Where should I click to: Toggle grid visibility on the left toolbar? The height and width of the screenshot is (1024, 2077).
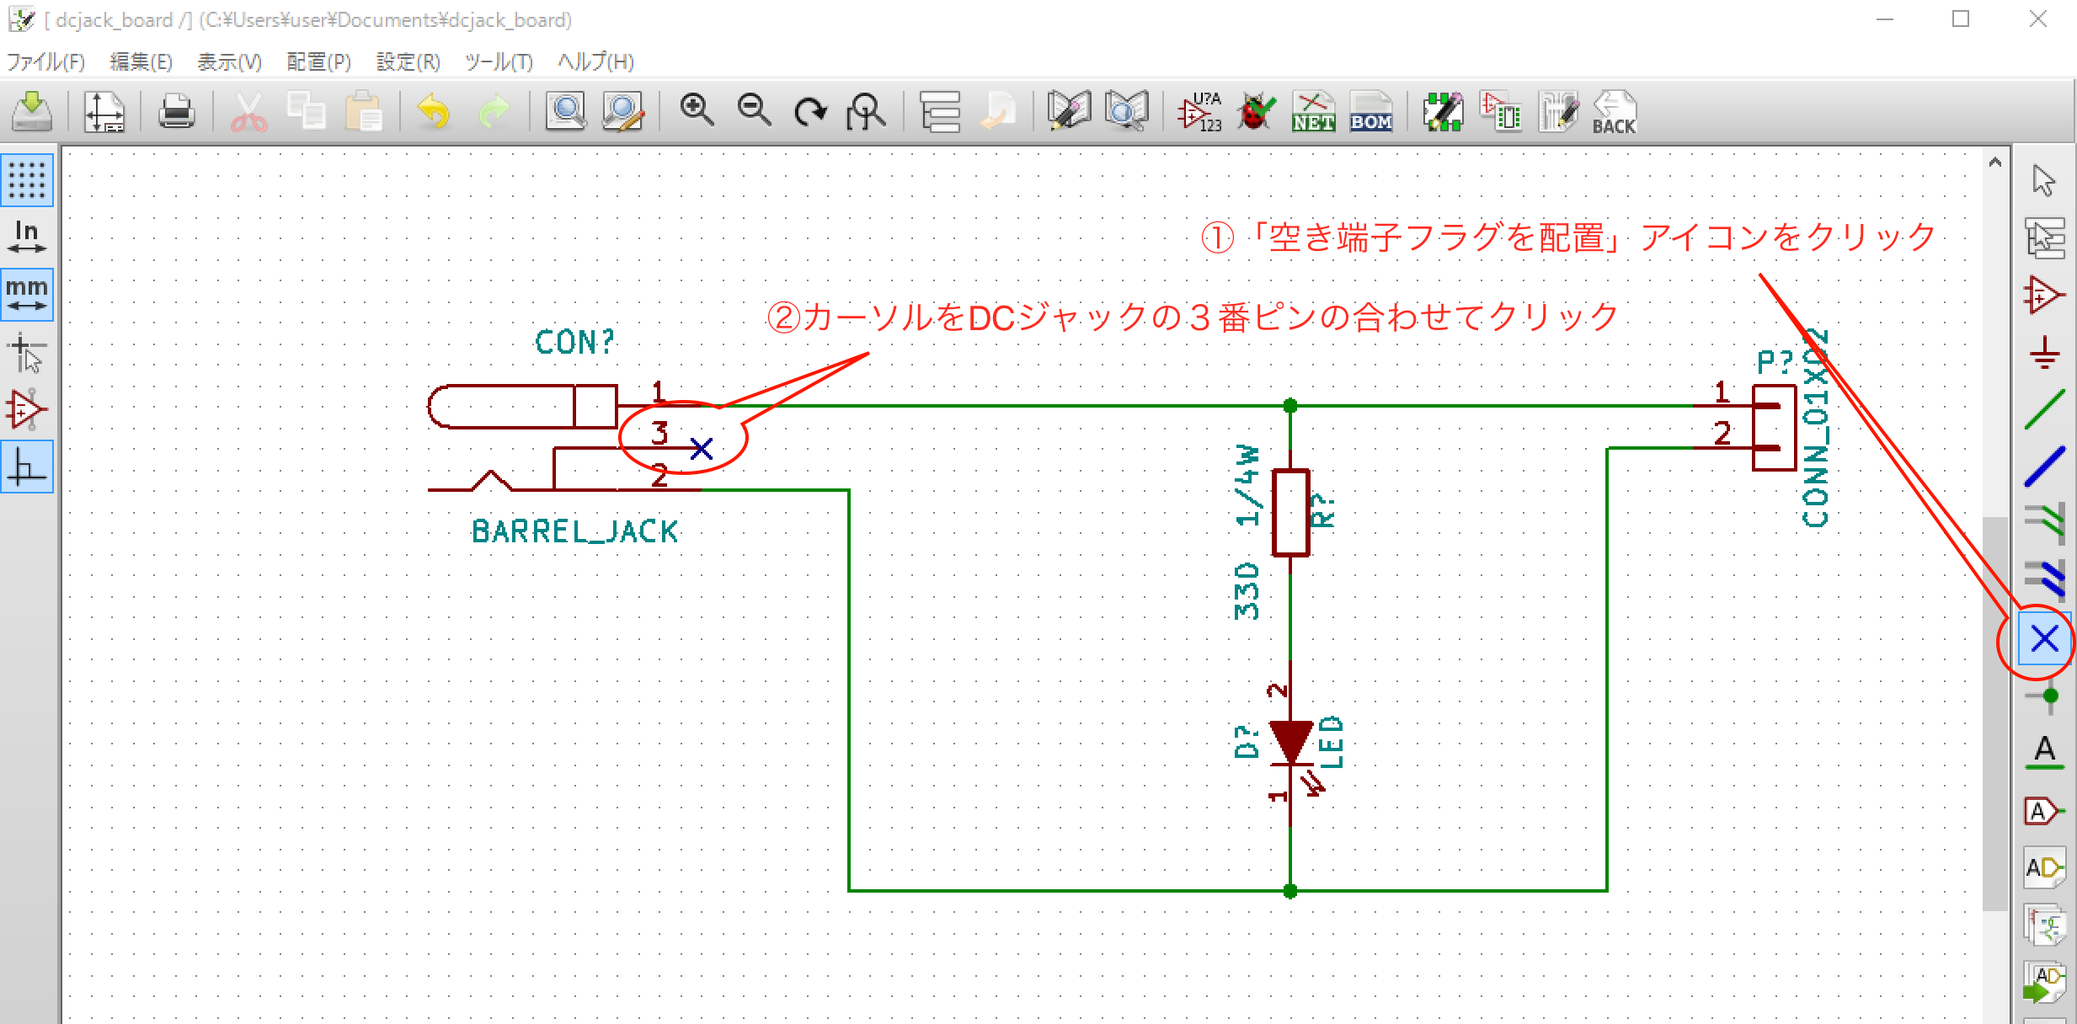pyautogui.click(x=27, y=180)
